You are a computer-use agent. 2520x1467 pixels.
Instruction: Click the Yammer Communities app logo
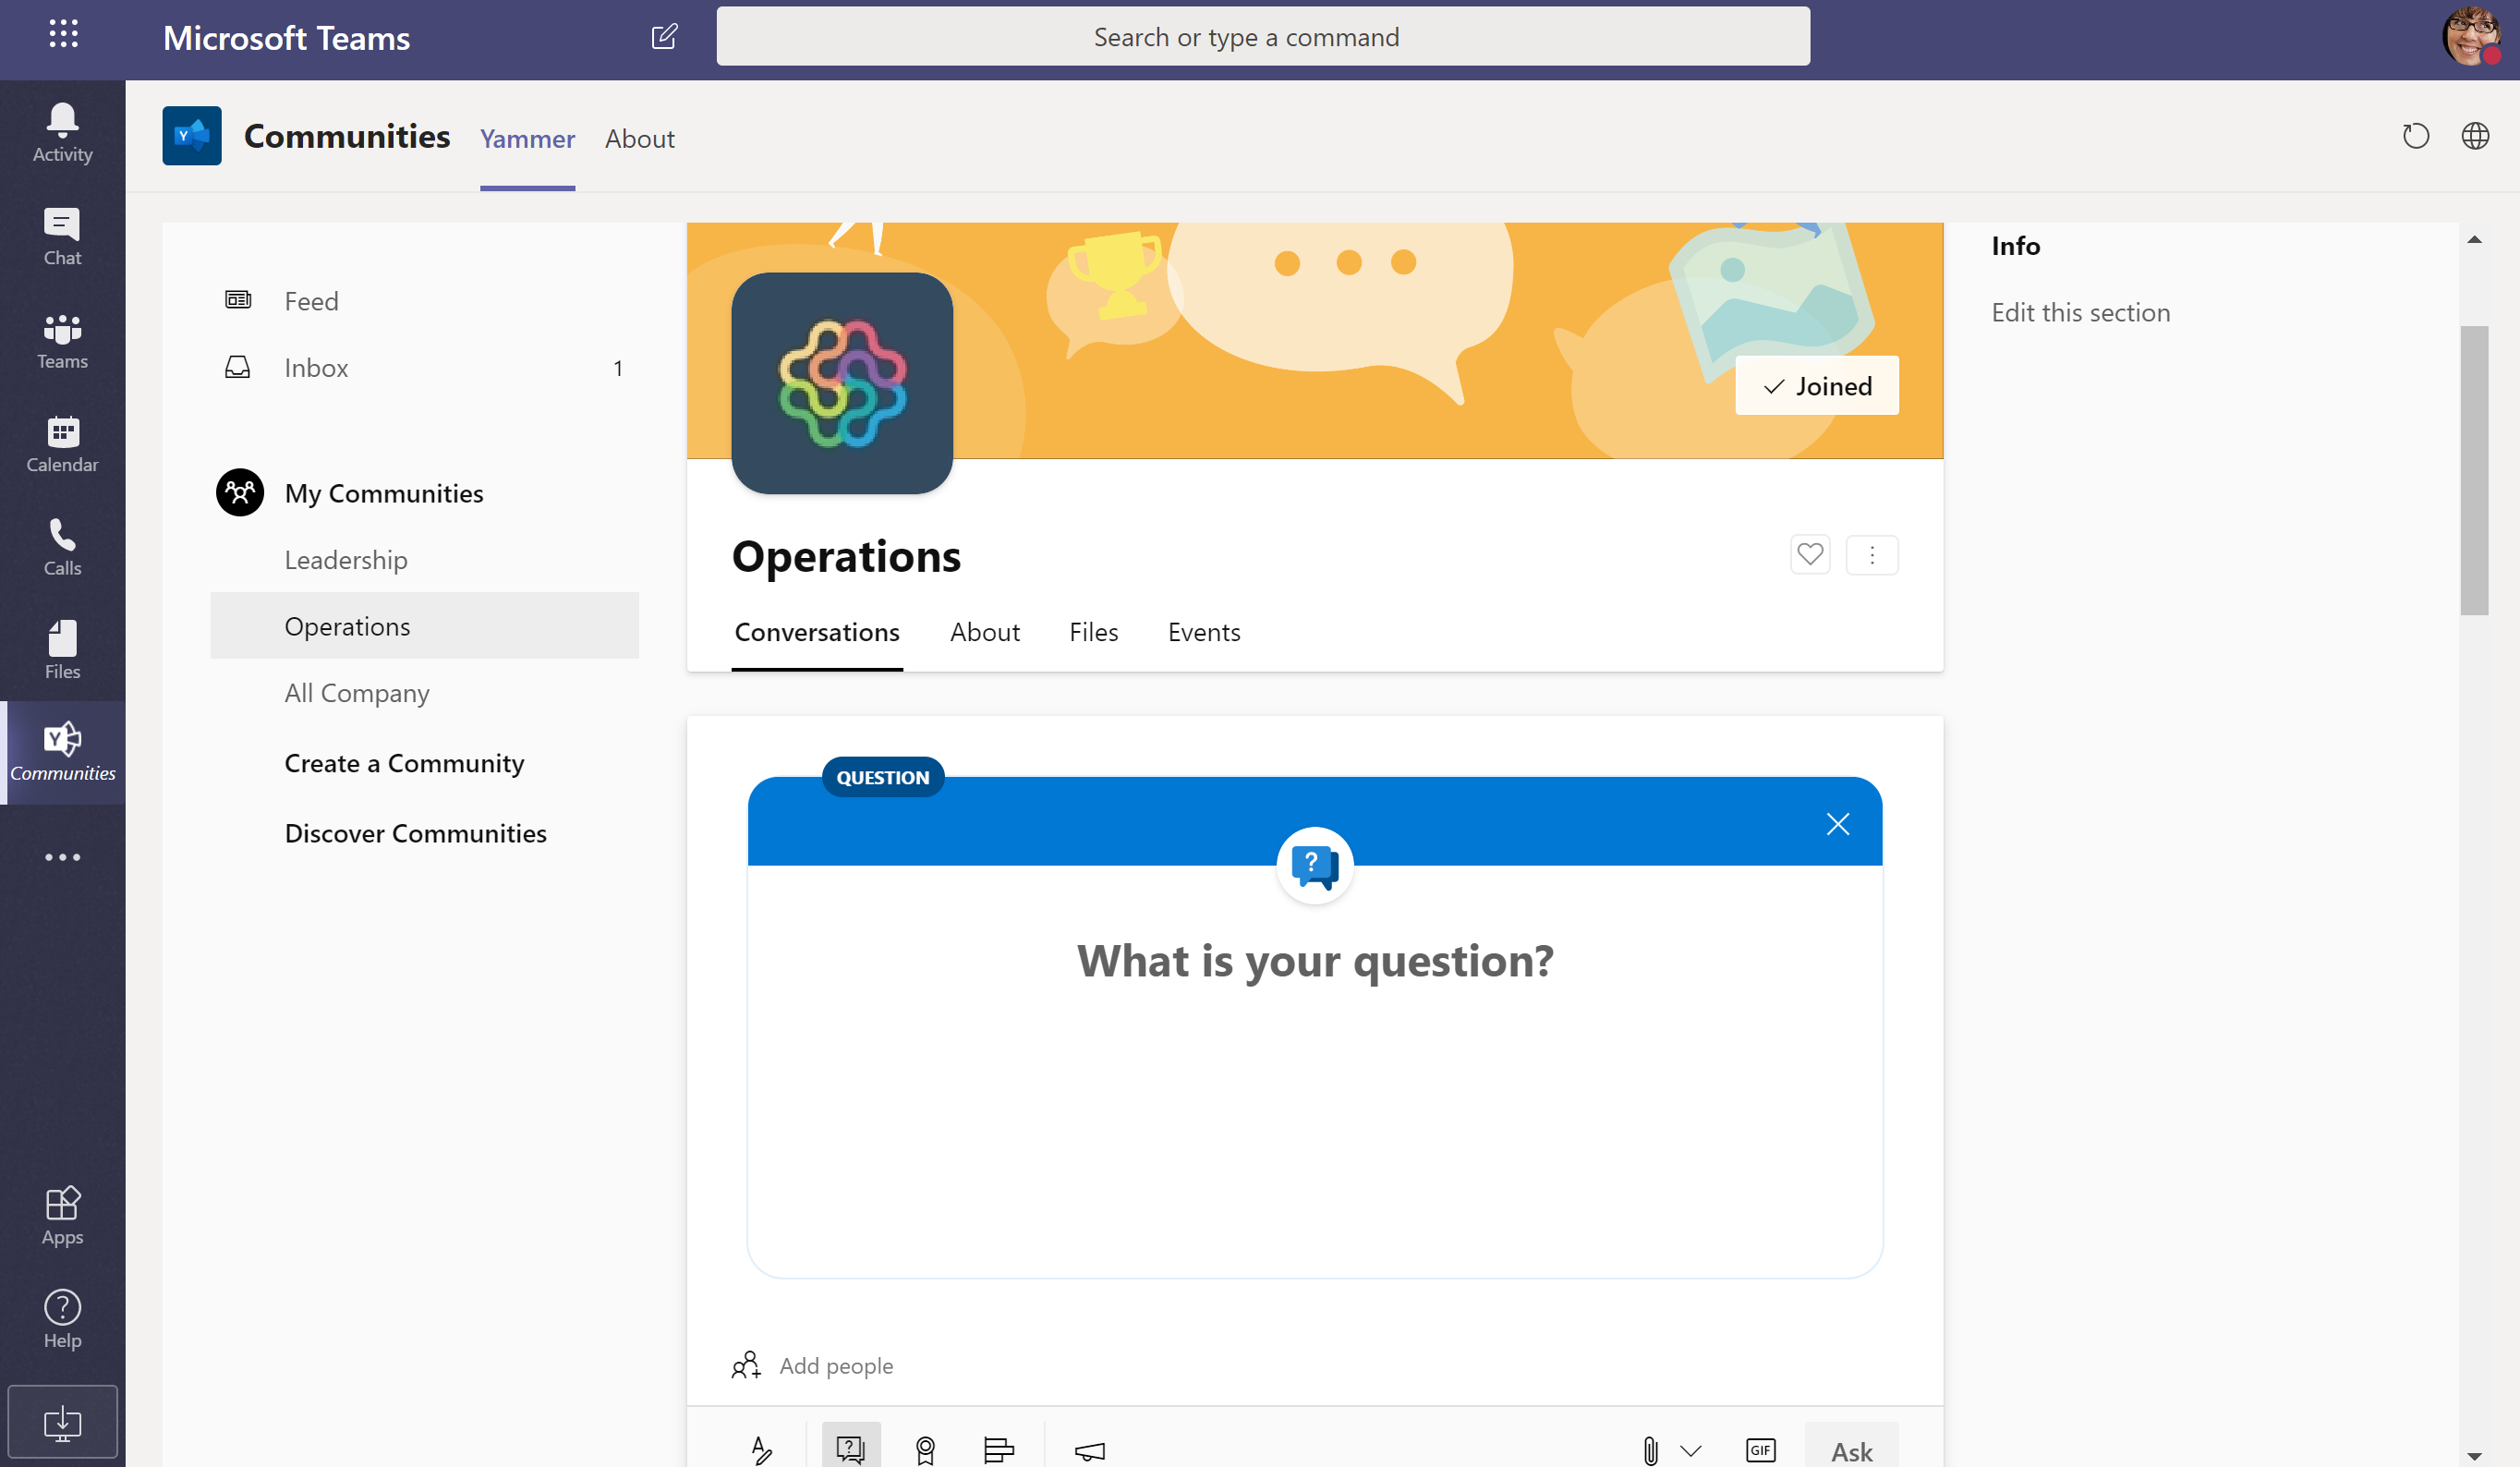192,136
